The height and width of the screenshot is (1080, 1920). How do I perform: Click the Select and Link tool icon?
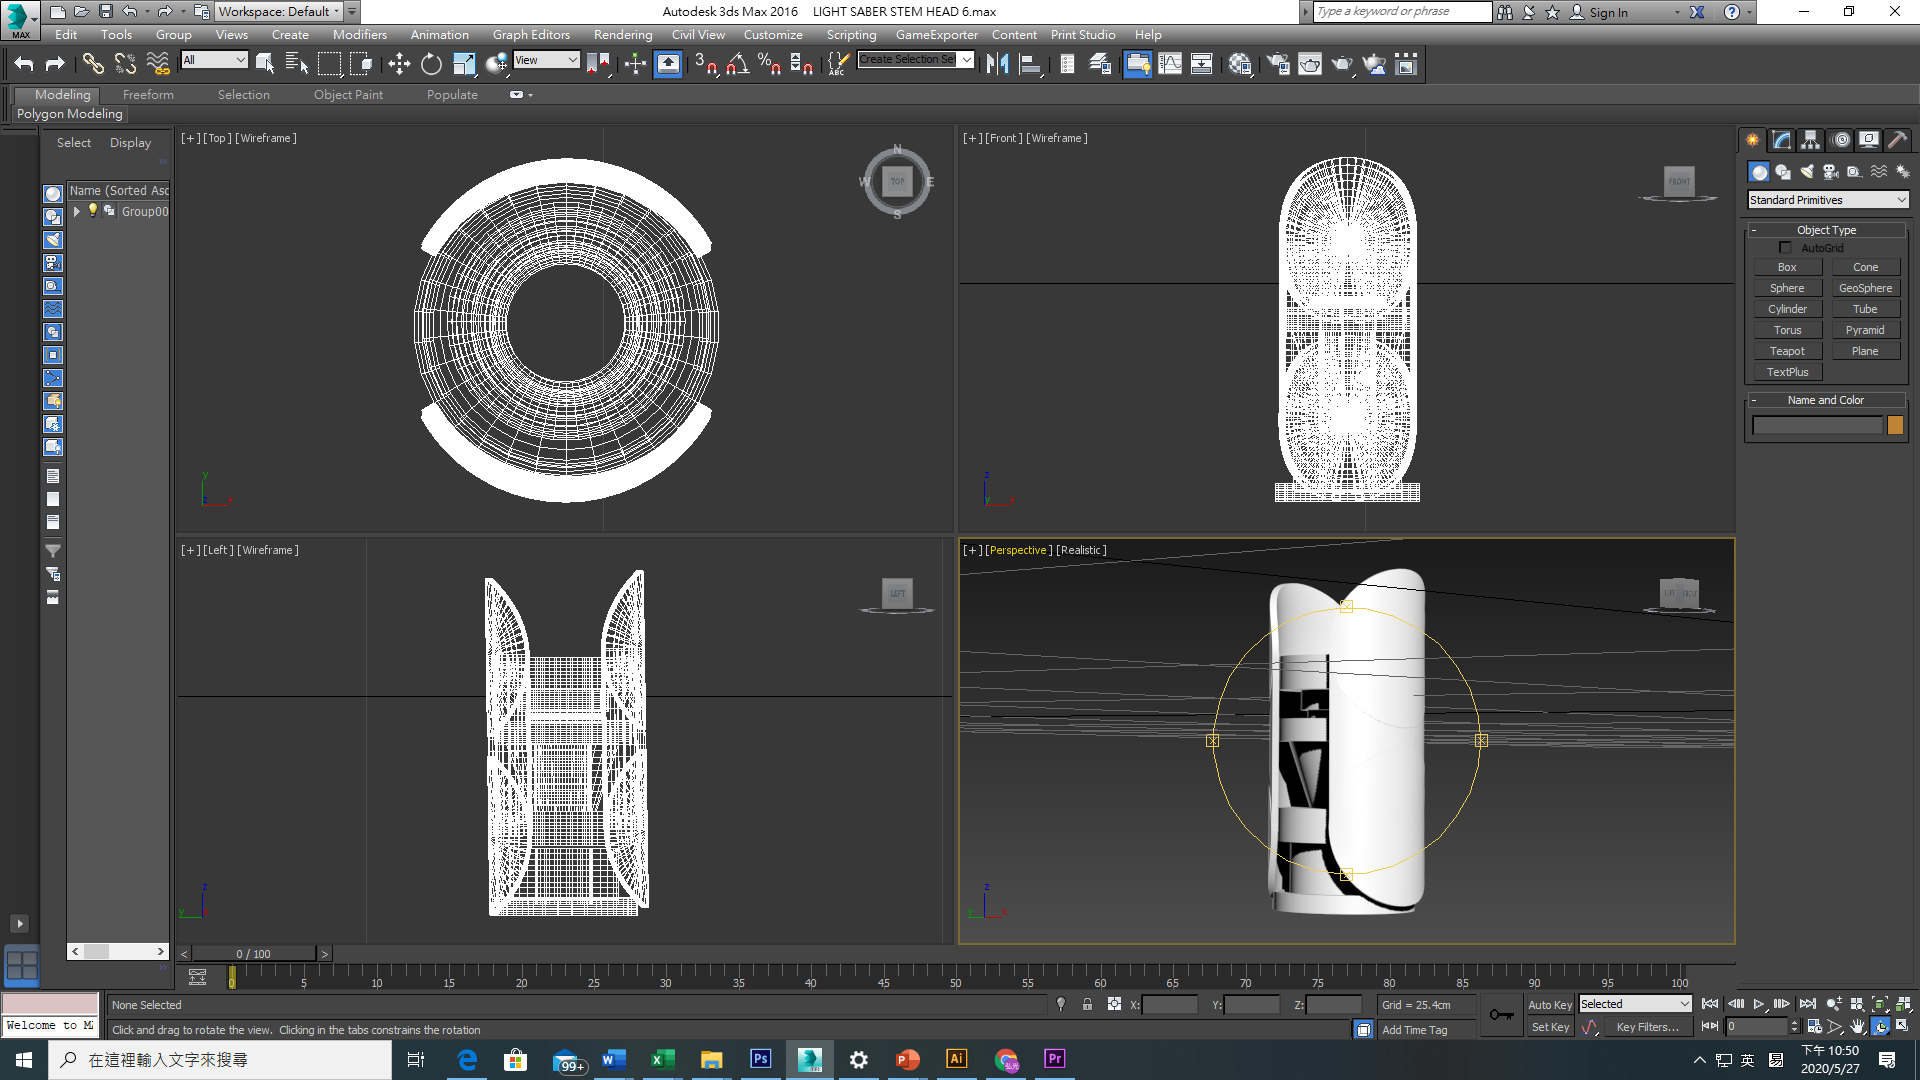(93, 64)
